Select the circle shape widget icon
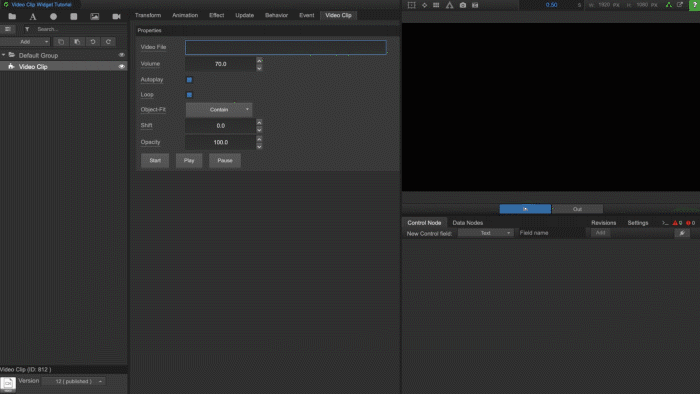 [x=54, y=17]
